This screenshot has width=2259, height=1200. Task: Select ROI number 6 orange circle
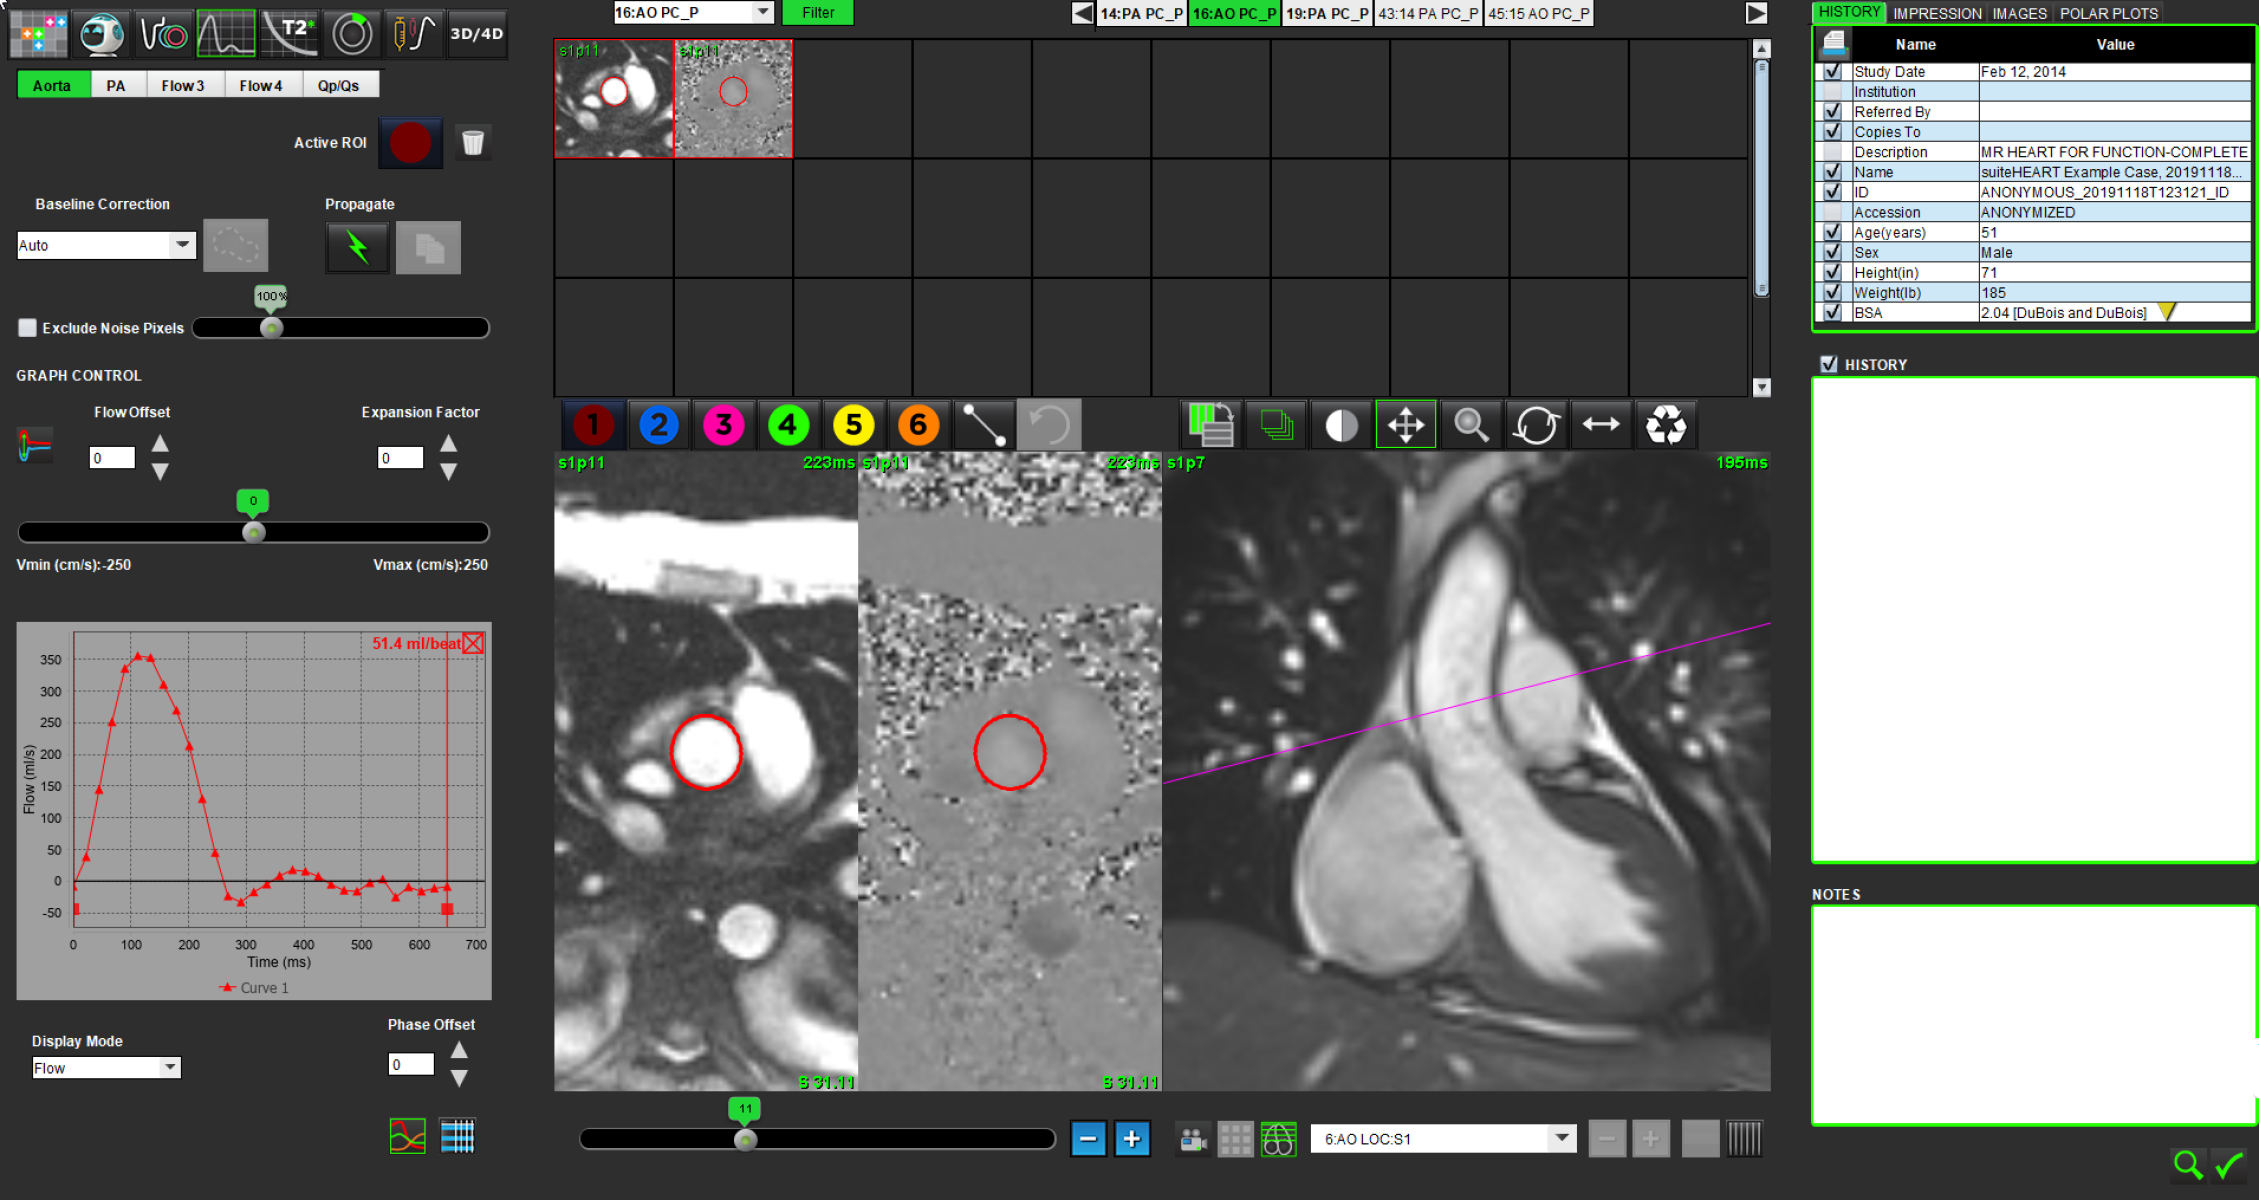point(918,425)
